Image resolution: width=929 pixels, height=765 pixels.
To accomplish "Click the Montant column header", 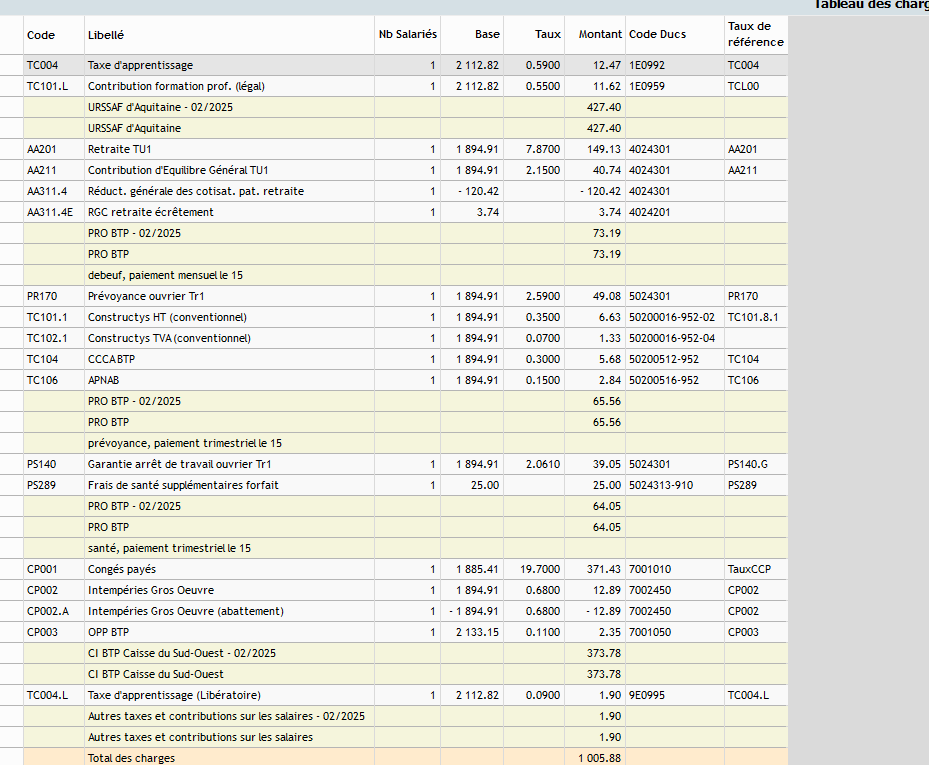I will [x=595, y=35].
